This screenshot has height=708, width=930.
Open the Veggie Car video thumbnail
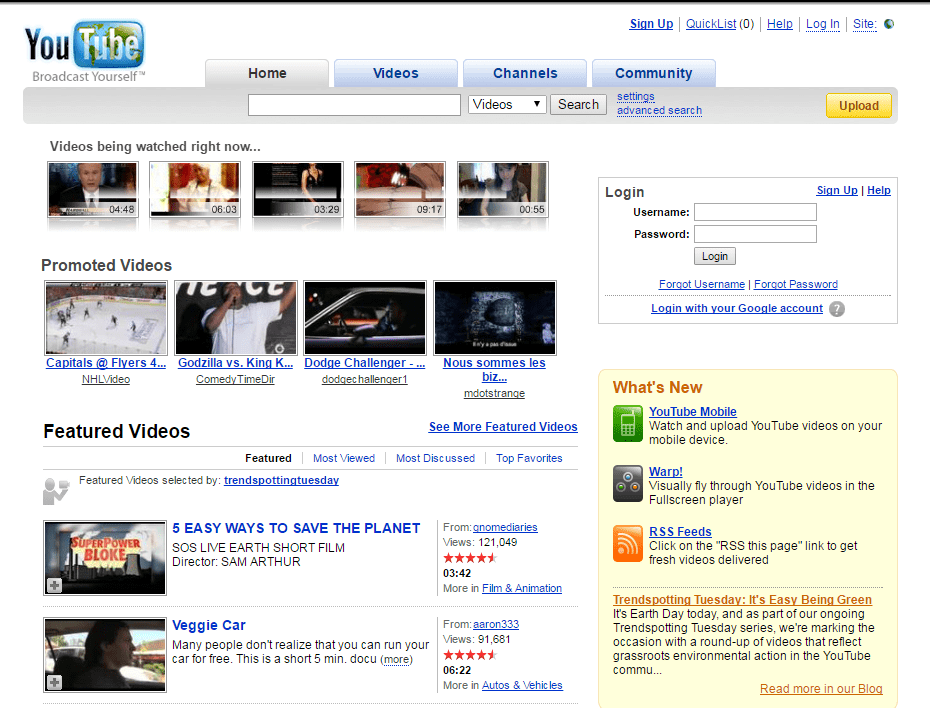[x=105, y=655]
